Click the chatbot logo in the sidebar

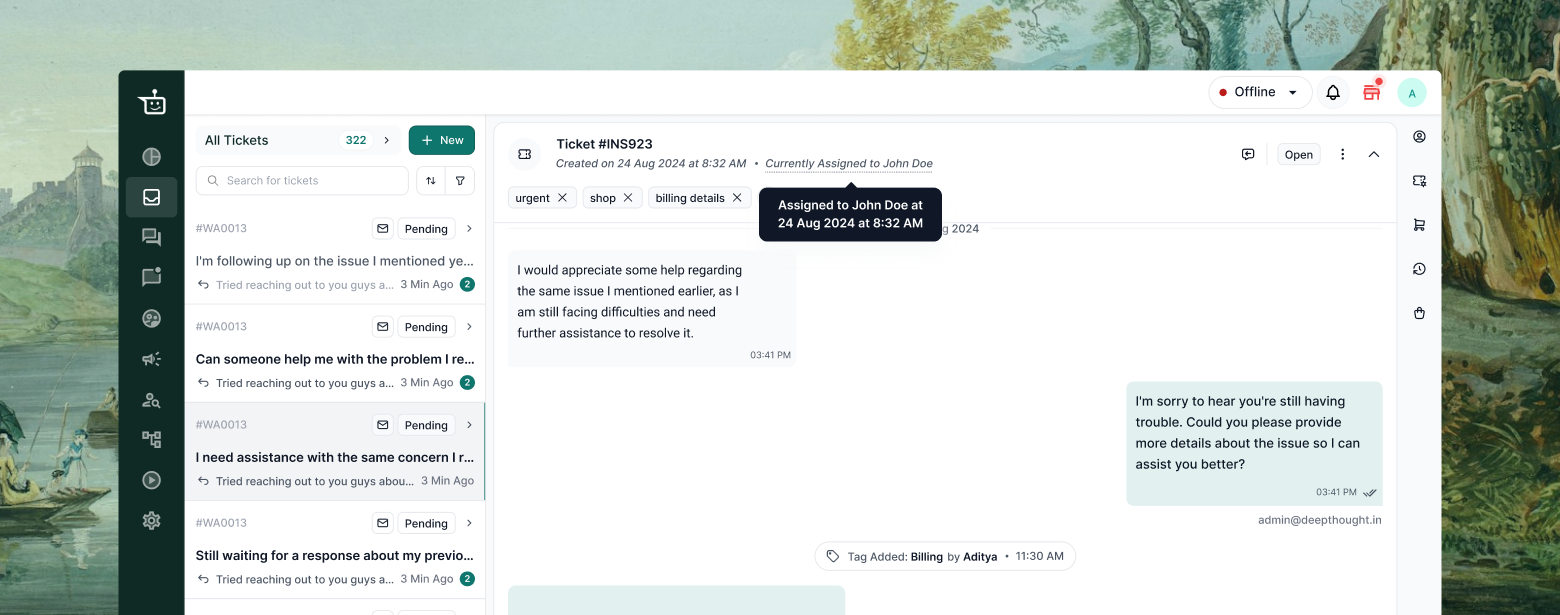152,102
